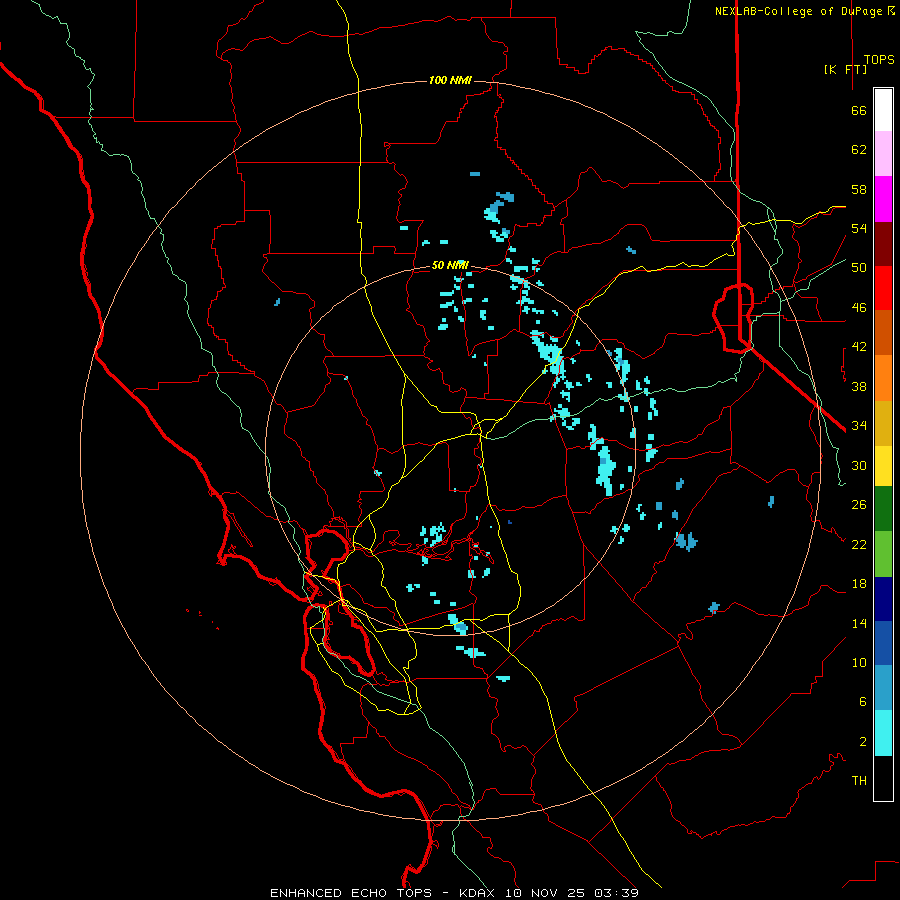Click the legend value 34
This screenshot has width=900, height=900.
point(859,426)
